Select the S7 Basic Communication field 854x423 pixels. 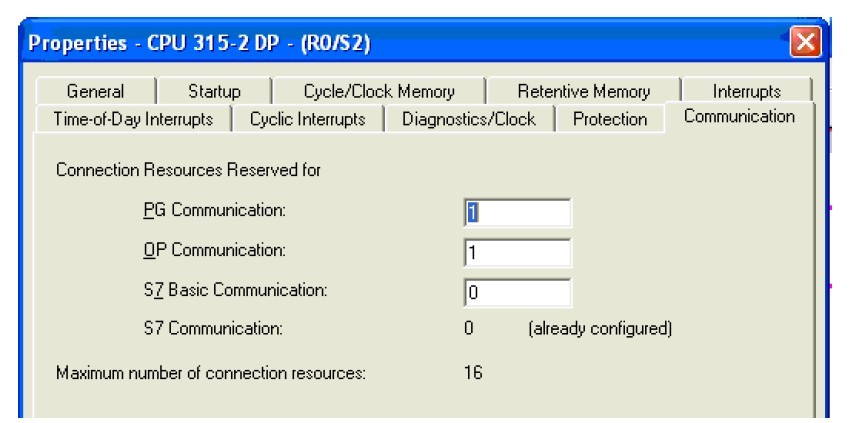tap(518, 291)
